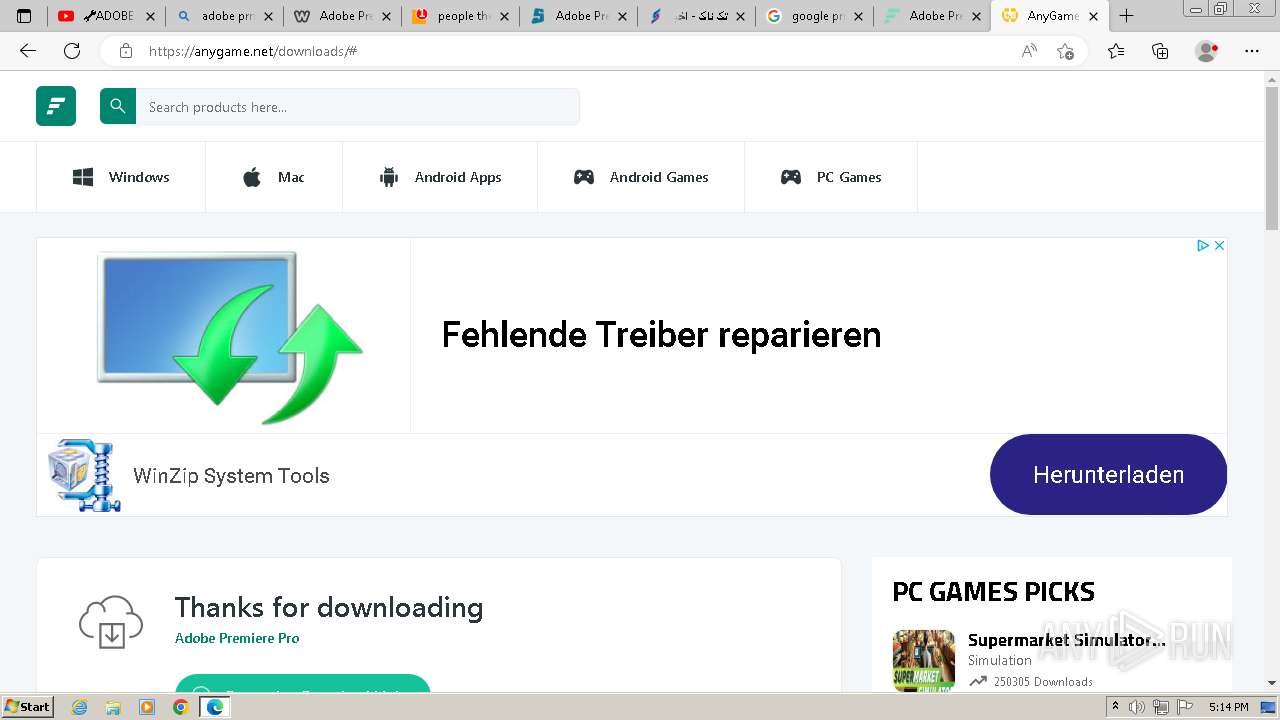Go back to the previous page
This screenshot has width=1280, height=720.
point(28,51)
